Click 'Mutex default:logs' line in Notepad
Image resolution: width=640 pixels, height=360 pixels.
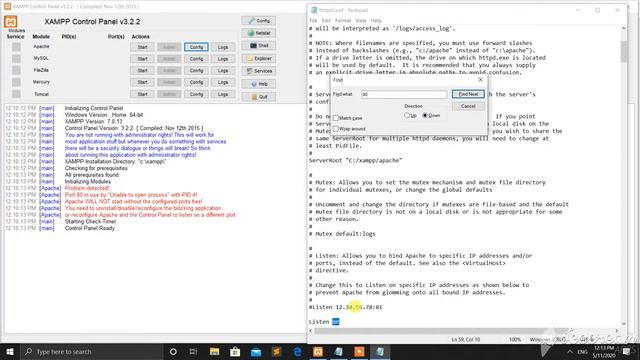[342, 234]
